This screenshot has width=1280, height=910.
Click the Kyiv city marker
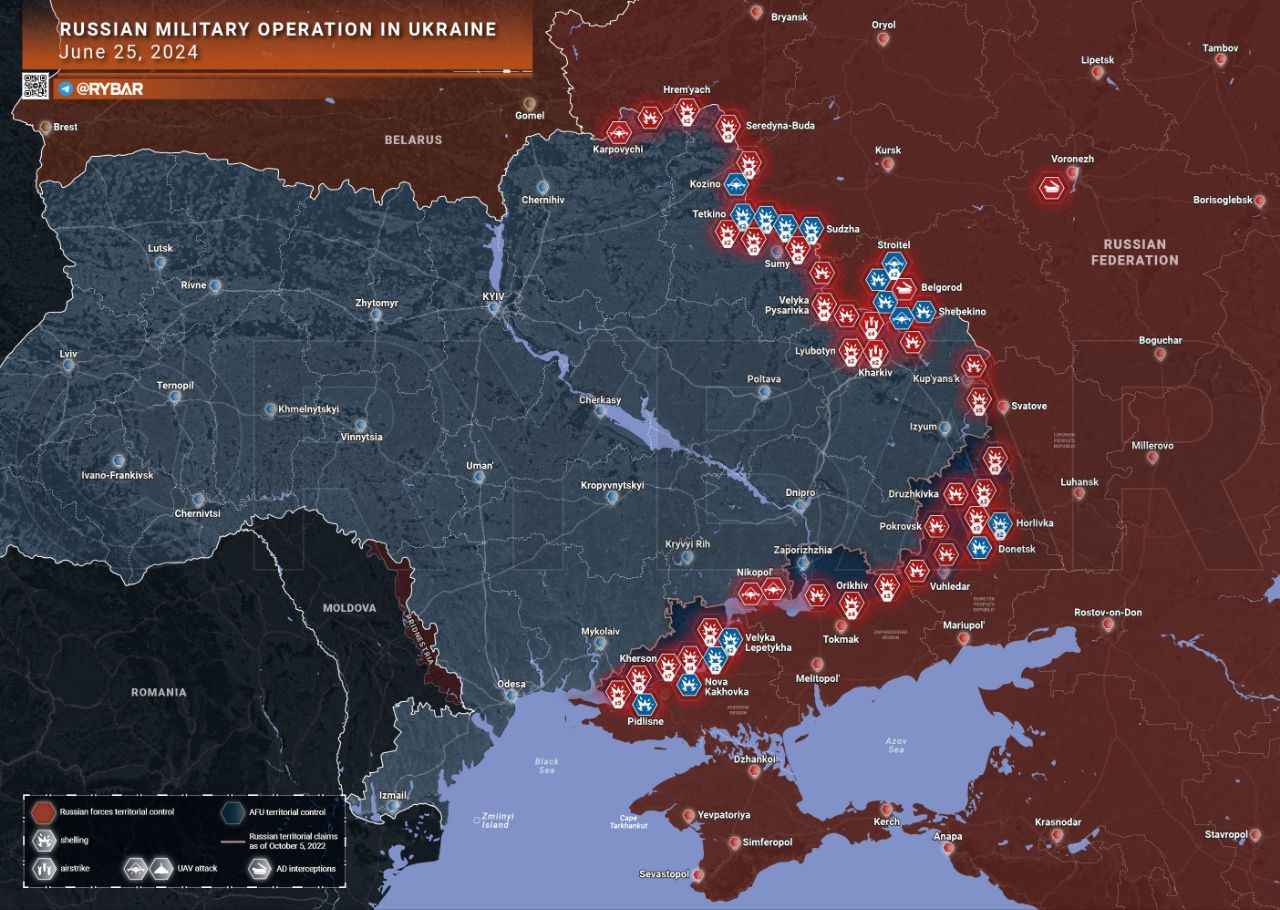point(493,308)
